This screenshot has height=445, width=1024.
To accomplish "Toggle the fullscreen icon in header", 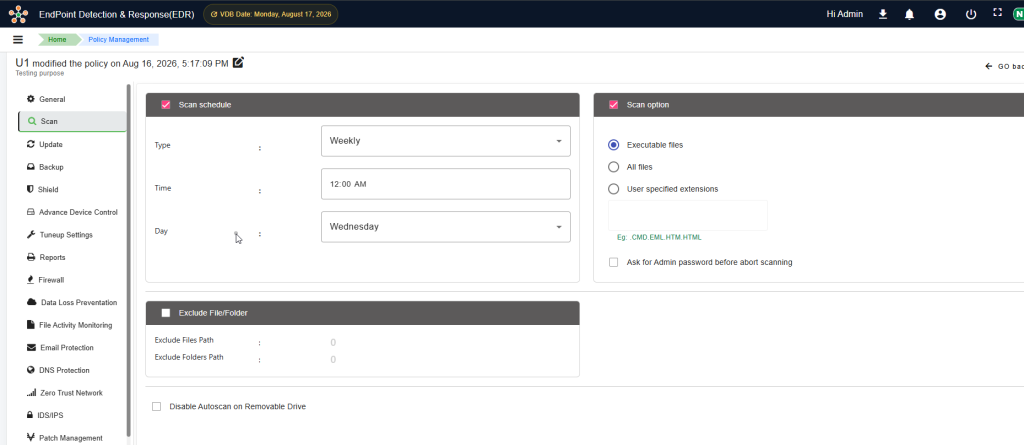I will (x=997, y=12).
